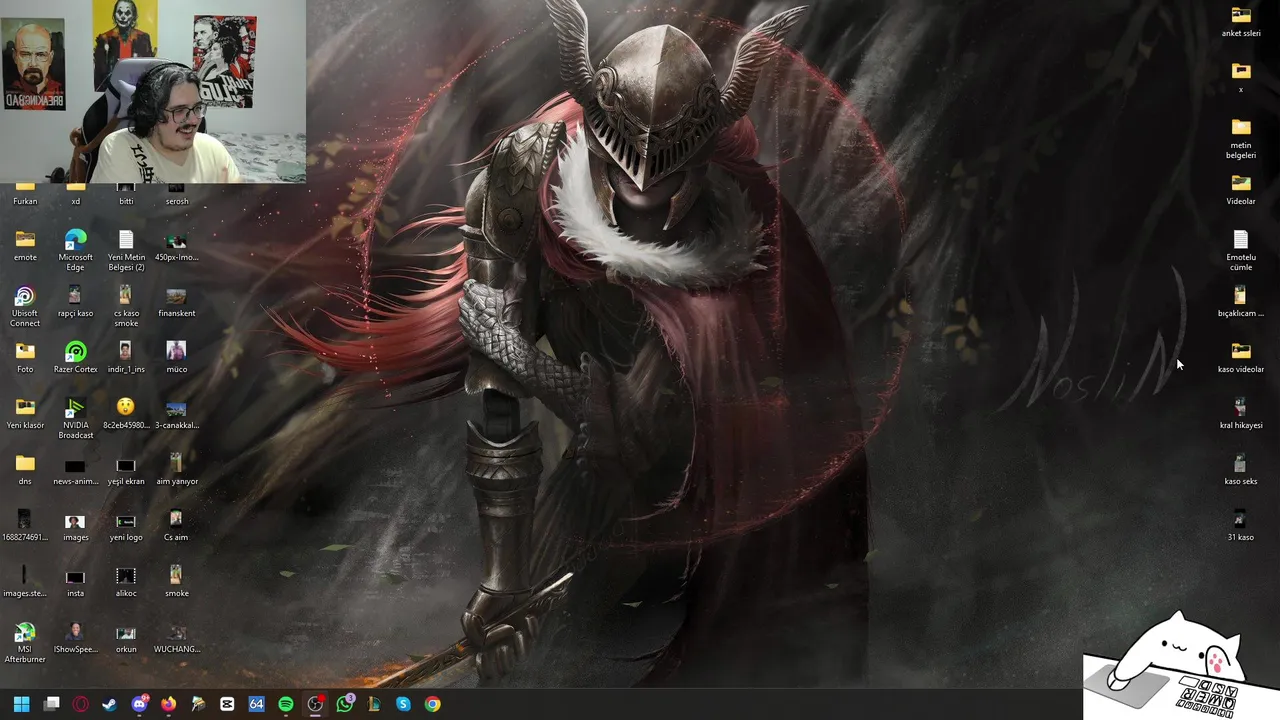The width and height of the screenshot is (1280, 720).
Task: Select the Cs aim file
Action: 176,526
